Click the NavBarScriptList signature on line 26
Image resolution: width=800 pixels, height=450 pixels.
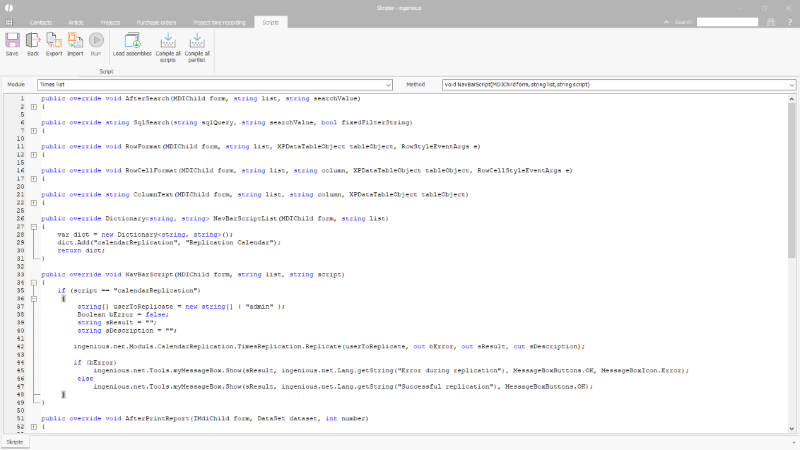click(x=215, y=218)
